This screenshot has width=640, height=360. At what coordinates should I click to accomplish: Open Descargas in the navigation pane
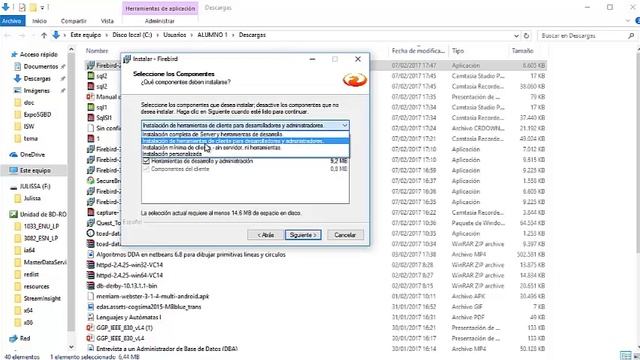pyautogui.click(x=37, y=78)
